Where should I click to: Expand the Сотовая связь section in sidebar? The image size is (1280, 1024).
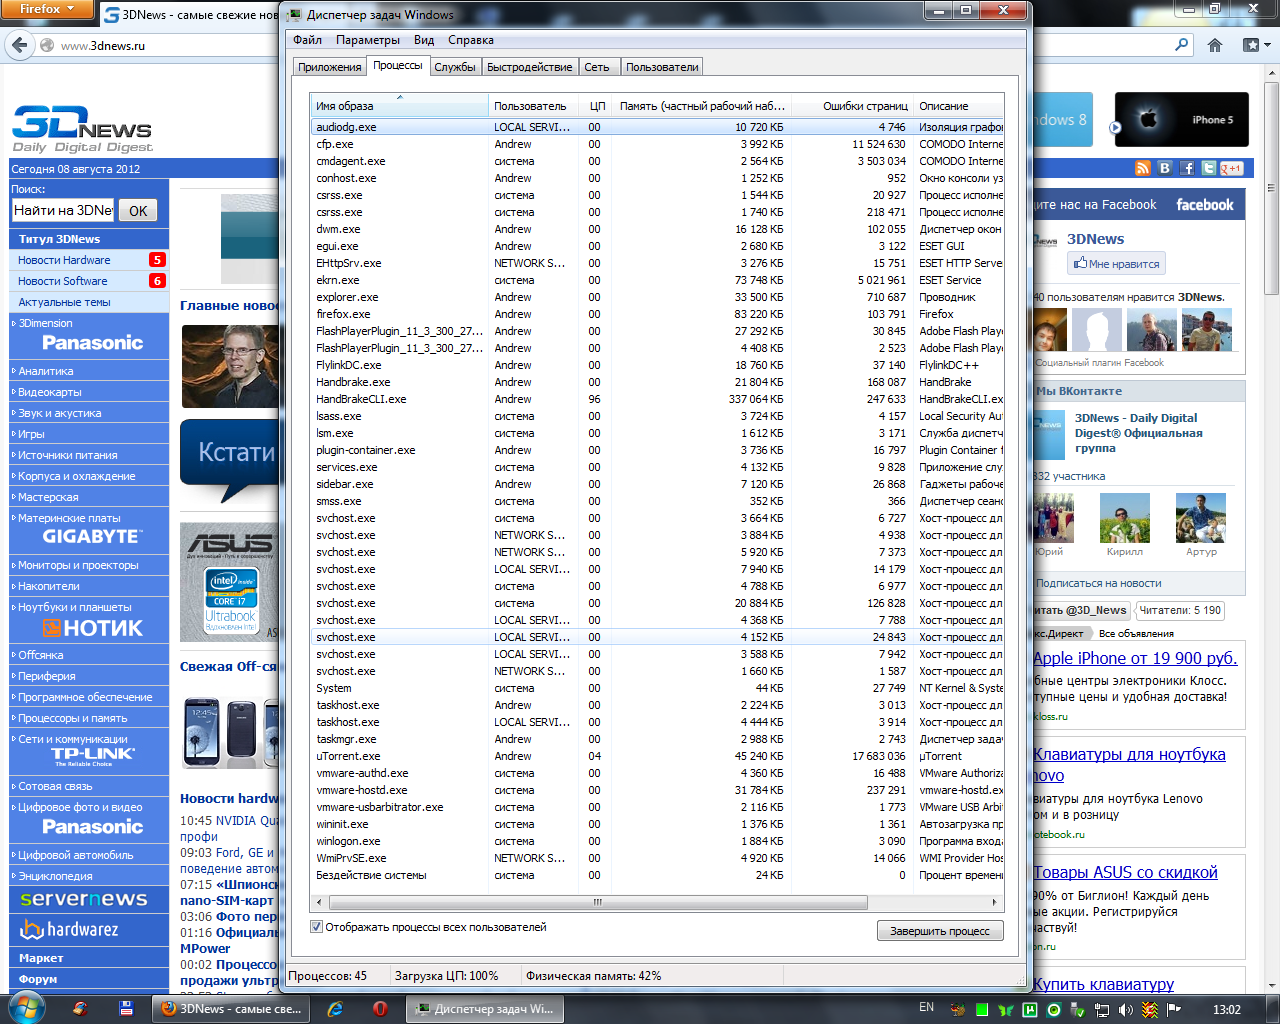[x=55, y=786]
